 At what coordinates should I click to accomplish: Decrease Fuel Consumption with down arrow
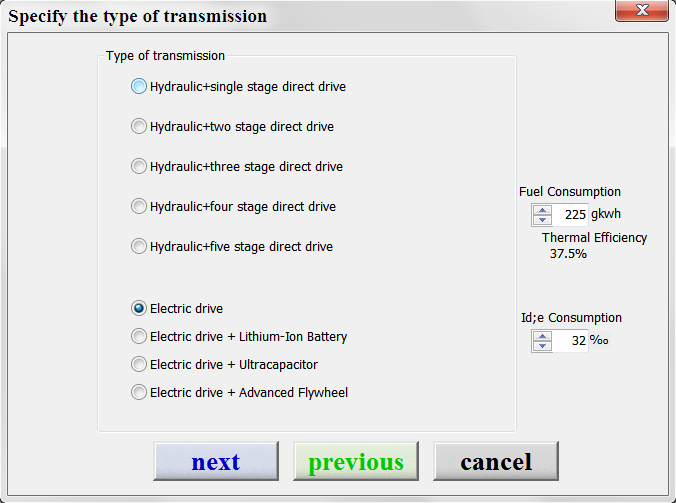point(542,220)
